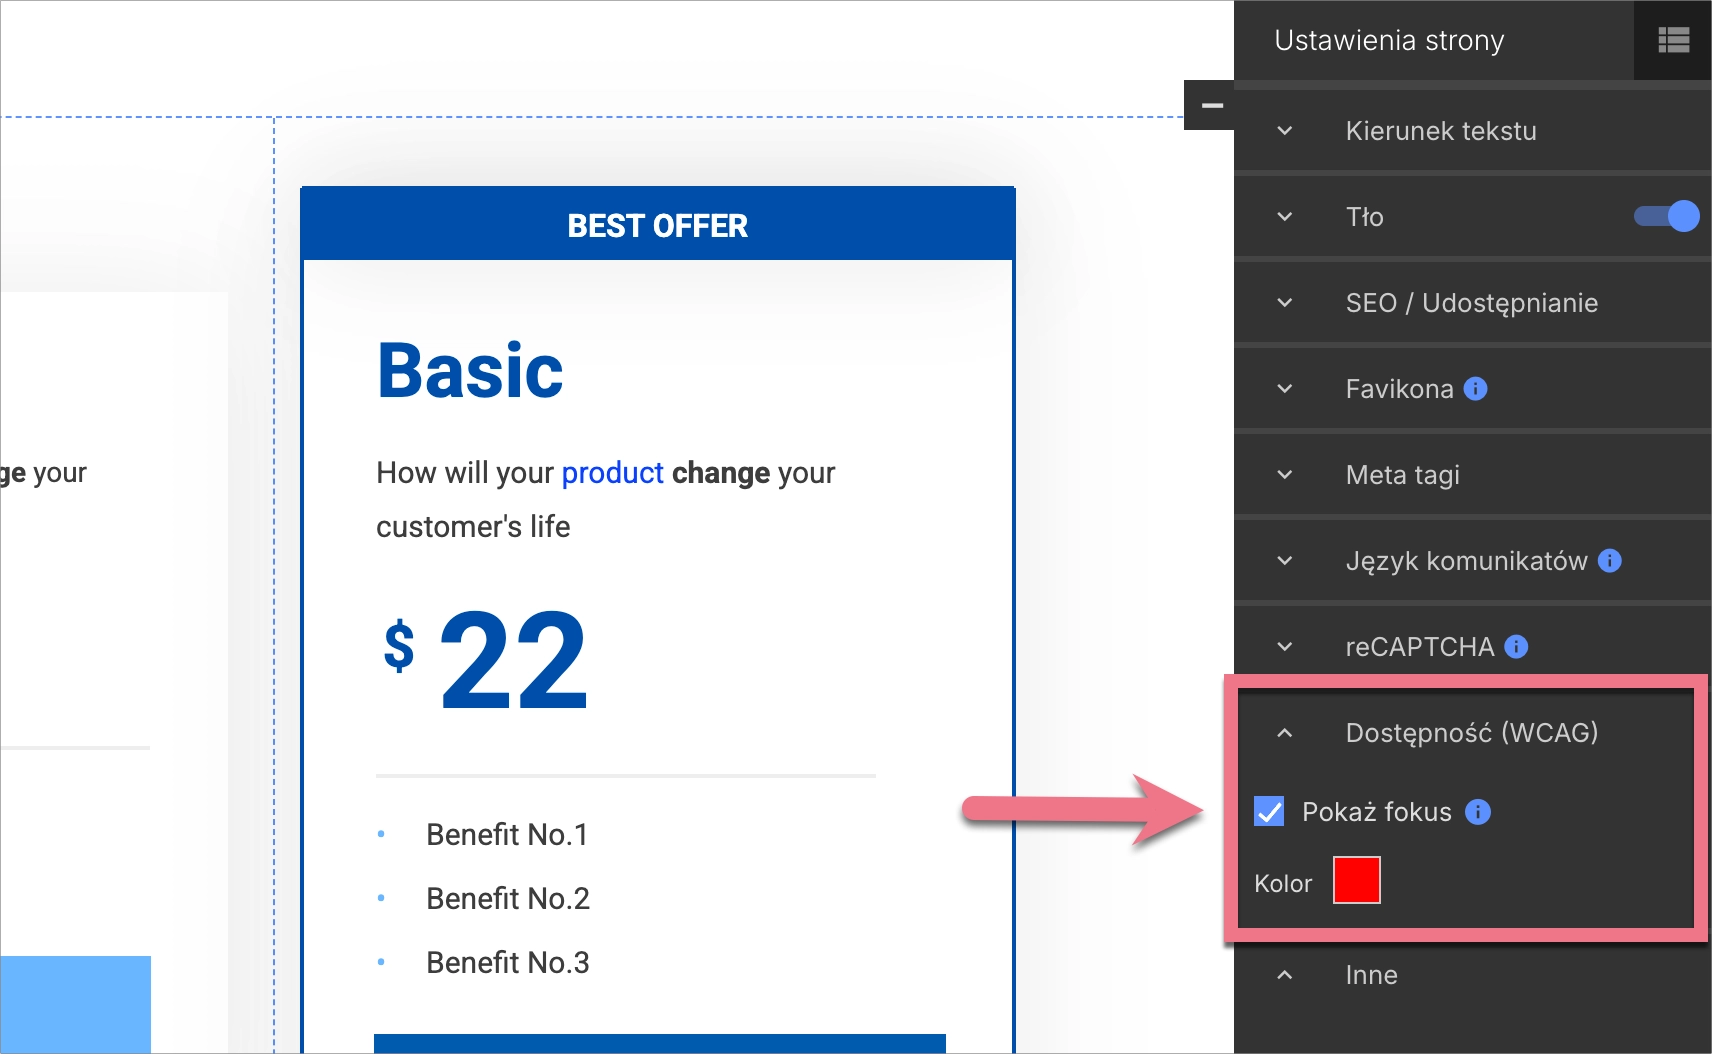Click the reCAPTCHA info icon
The image size is (1712, 1054).
pos(1516,647)
